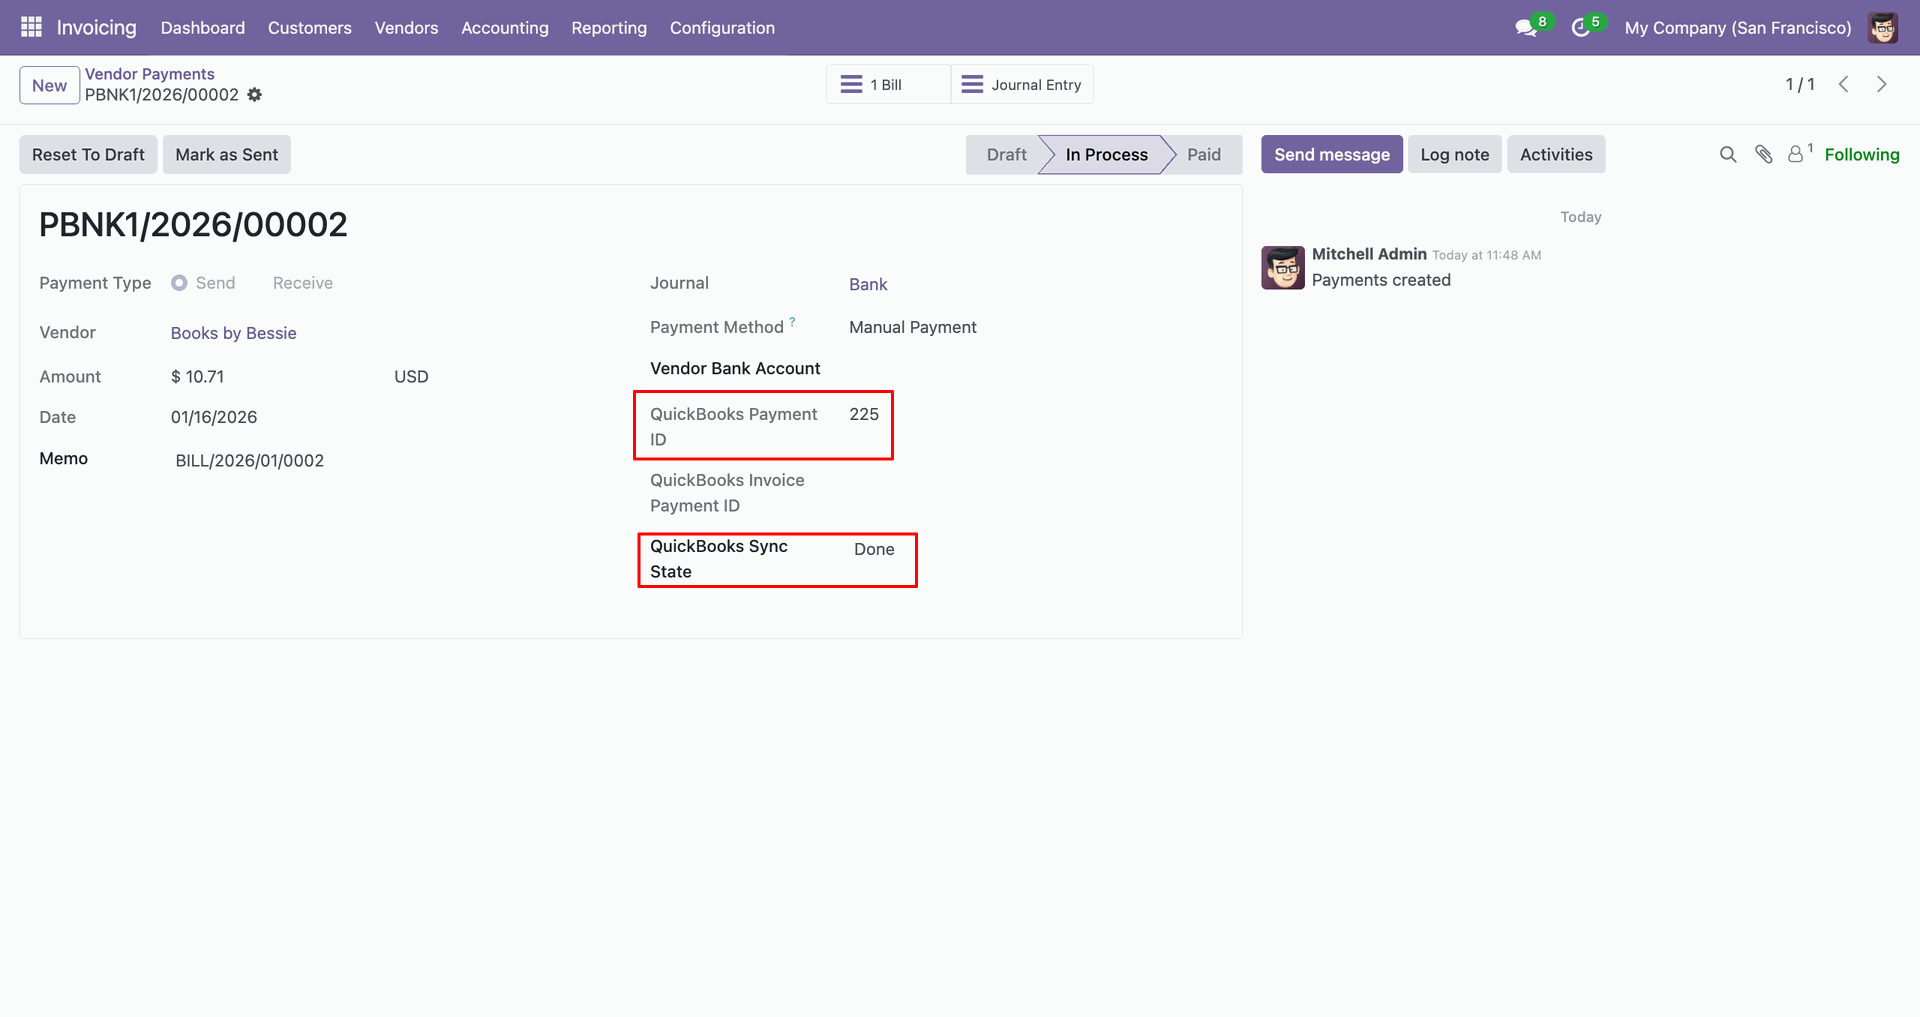Search chatter messages with the magnifier icon
This screenshot has height=1017, width=1920.
1728,154
